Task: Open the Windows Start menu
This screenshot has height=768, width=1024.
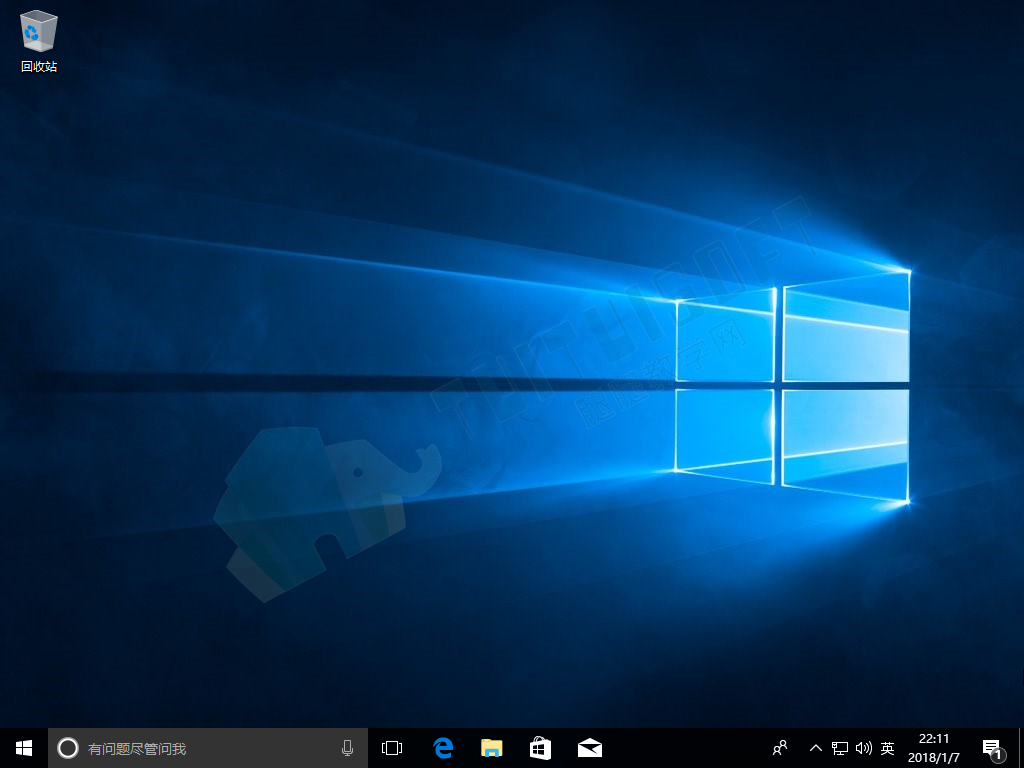Action: click(24, 748)
